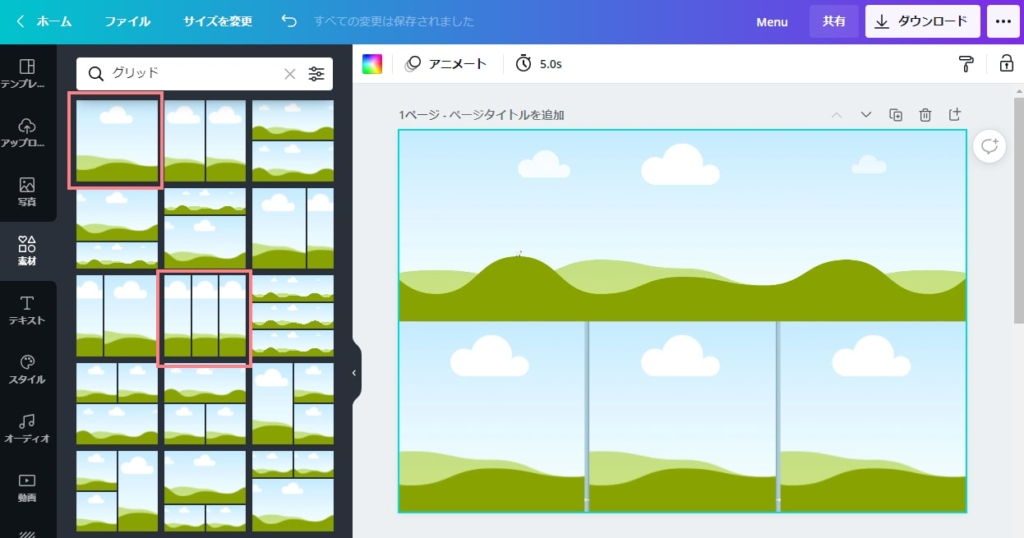Click the ダウンロード button

pyautogui.click(x=921, y=21)
